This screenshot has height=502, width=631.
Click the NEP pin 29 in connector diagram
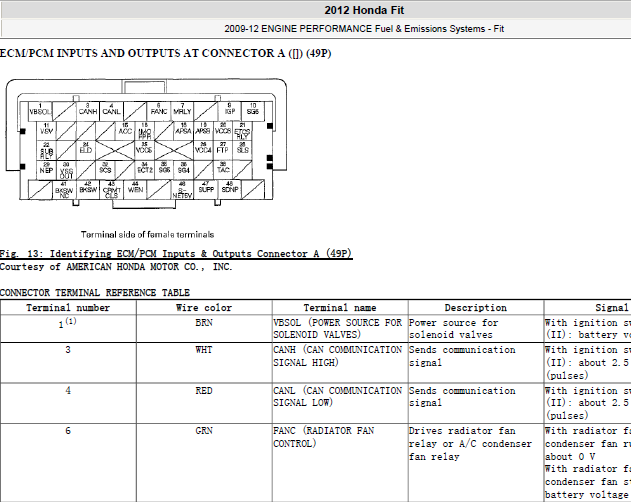pyautogui.click(x=47, y=169)
